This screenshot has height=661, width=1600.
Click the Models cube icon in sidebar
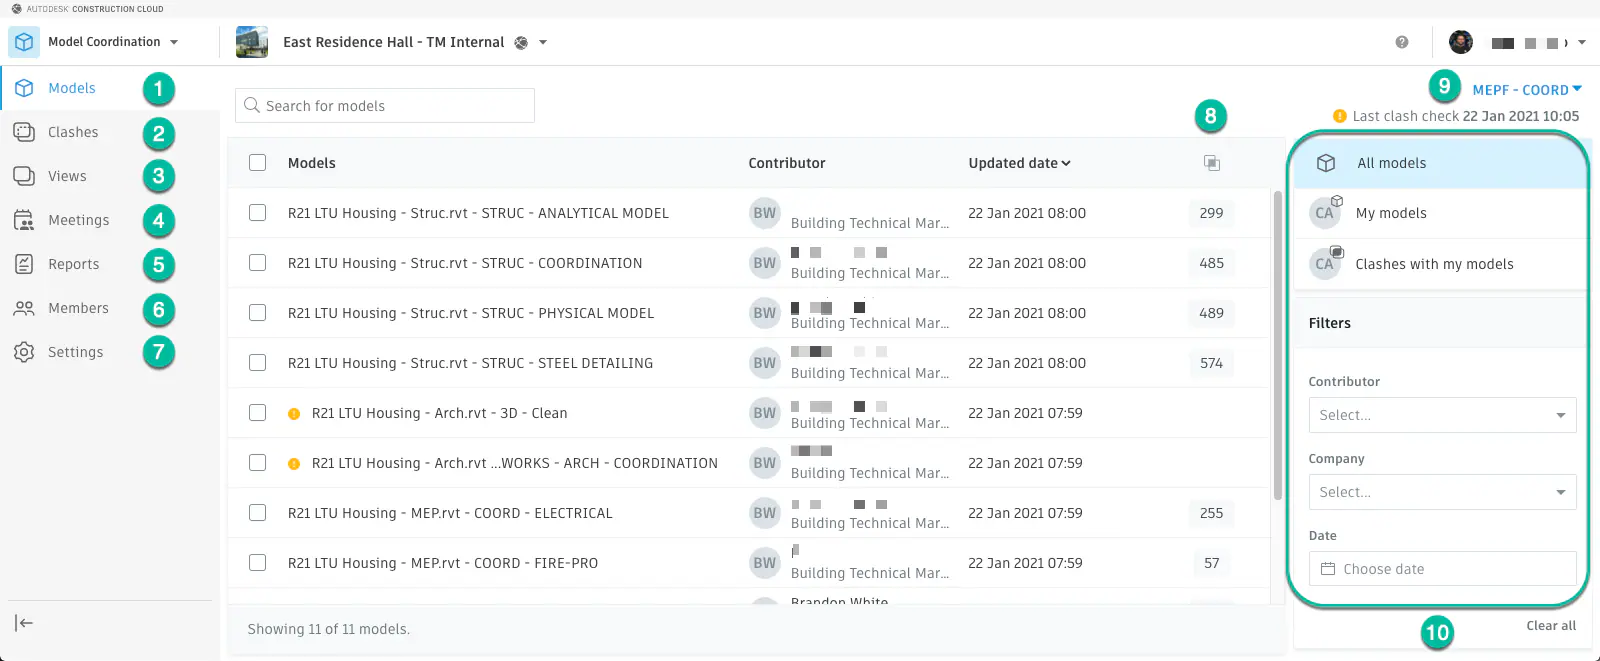pyautogui.click(x=24, y=88)
